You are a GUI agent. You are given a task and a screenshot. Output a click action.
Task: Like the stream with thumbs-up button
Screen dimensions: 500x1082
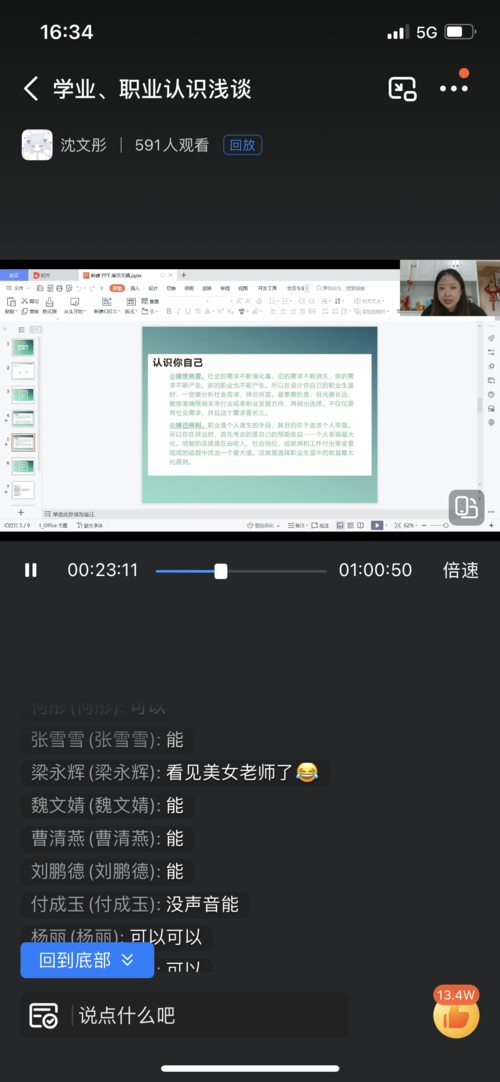click(x=456, y=1018)
